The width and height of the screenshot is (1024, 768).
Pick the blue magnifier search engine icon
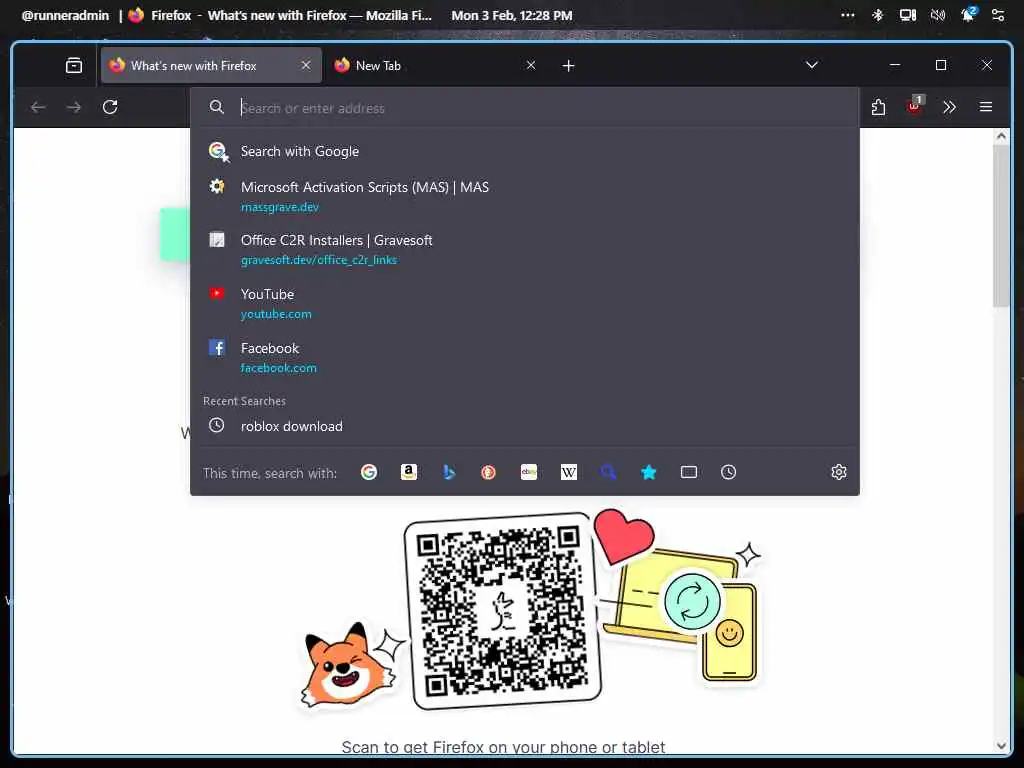609,472
